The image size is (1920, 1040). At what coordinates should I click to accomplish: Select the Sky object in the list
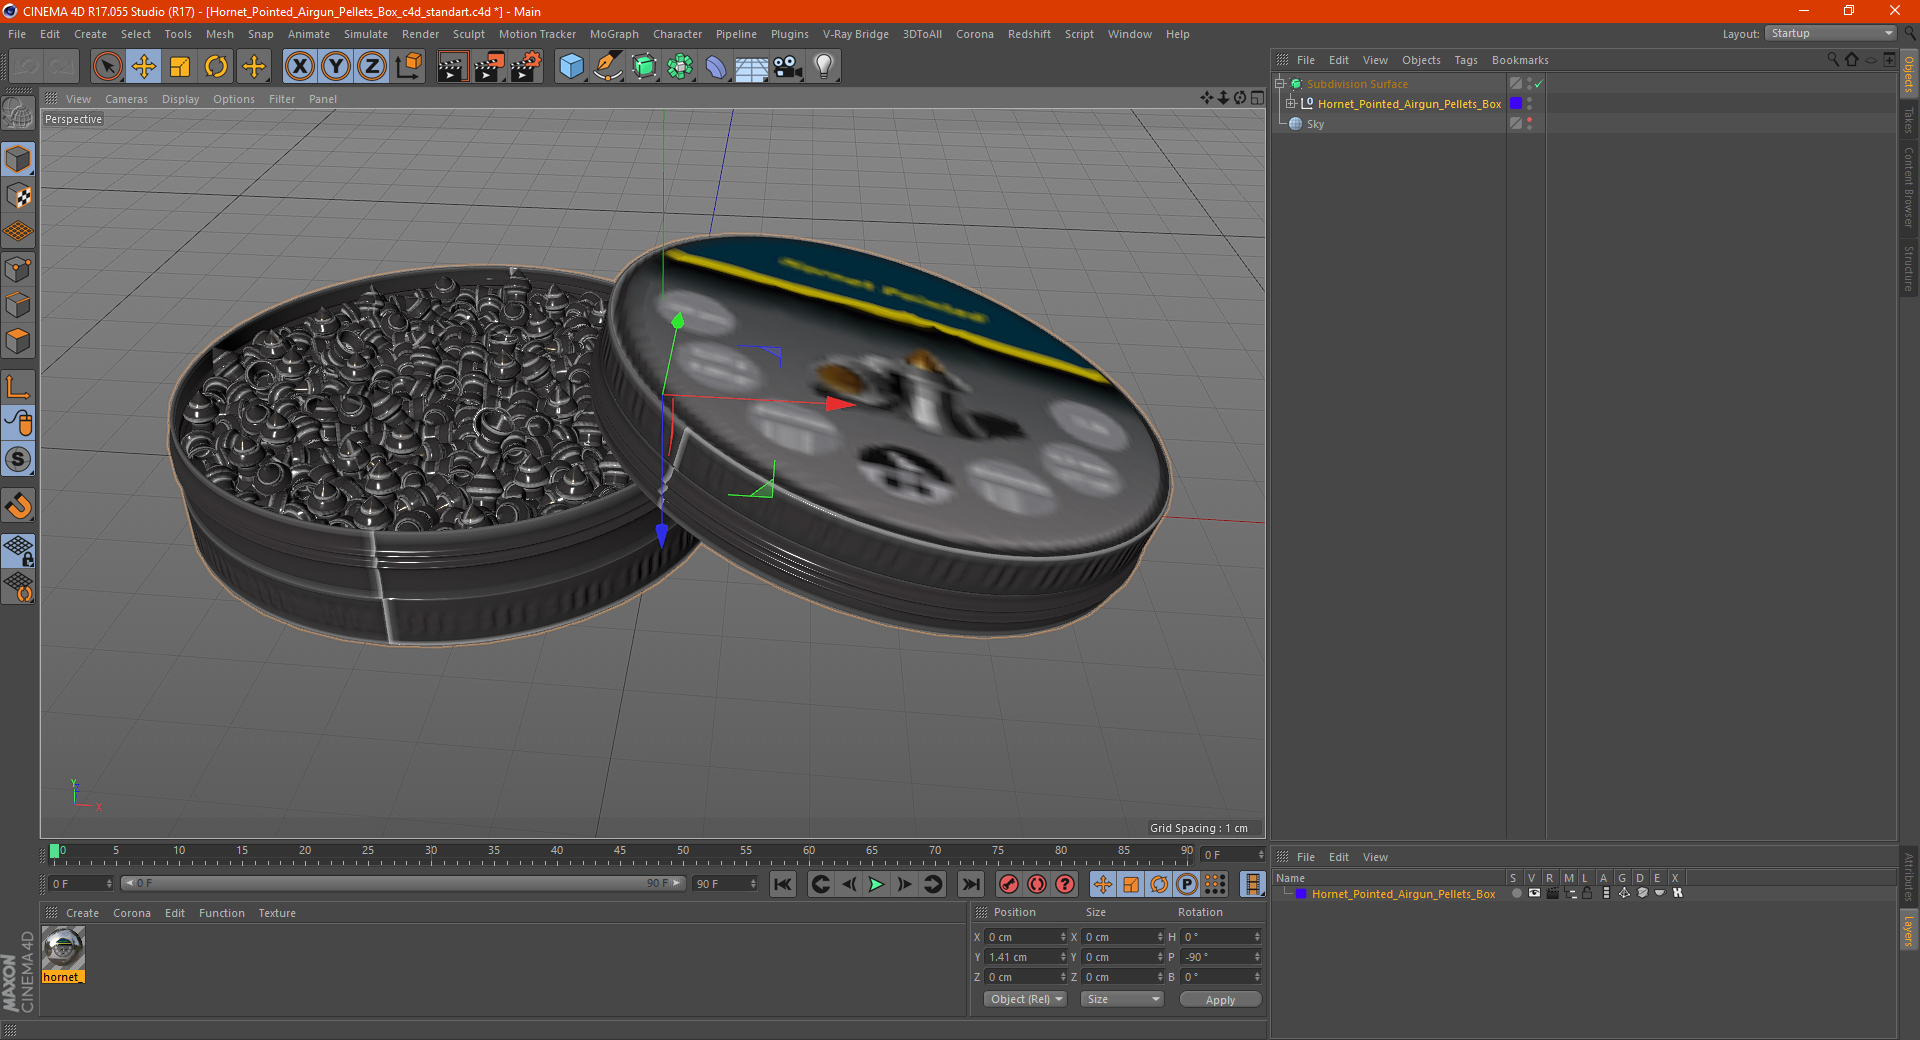click(x=1315, y=124)
